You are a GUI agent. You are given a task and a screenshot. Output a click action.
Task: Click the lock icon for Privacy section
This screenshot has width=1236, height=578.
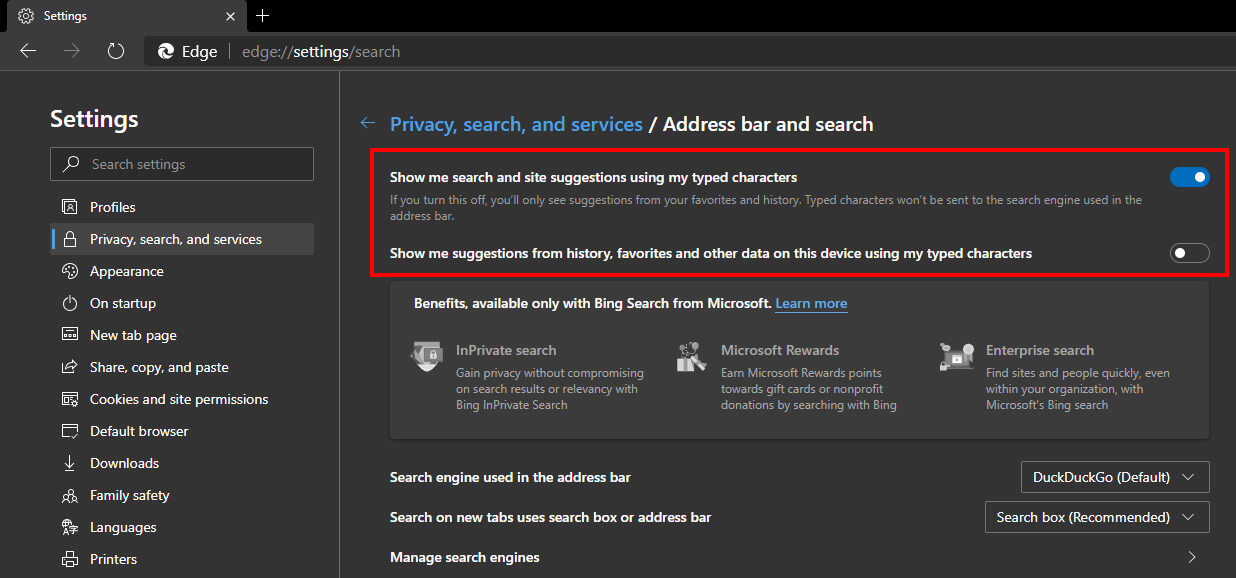(70, 239)
